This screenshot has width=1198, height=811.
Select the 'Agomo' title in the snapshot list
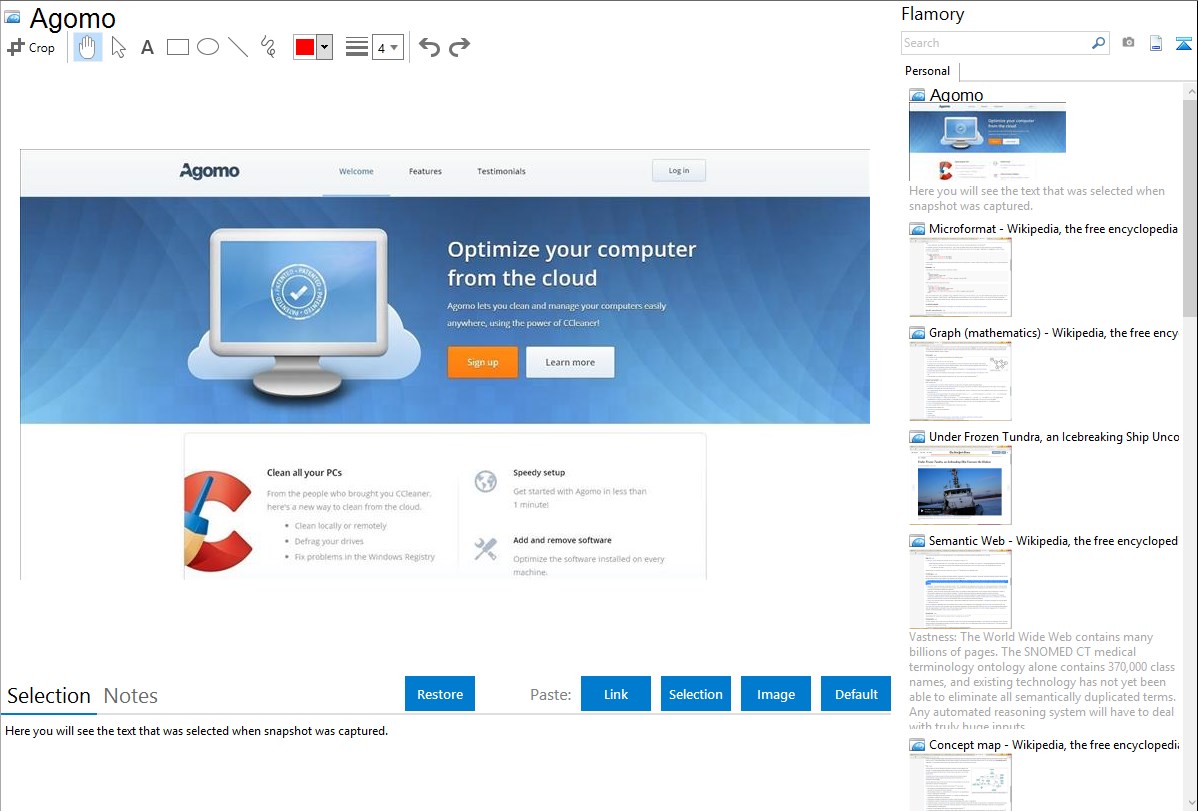click(x=957, y=96)
